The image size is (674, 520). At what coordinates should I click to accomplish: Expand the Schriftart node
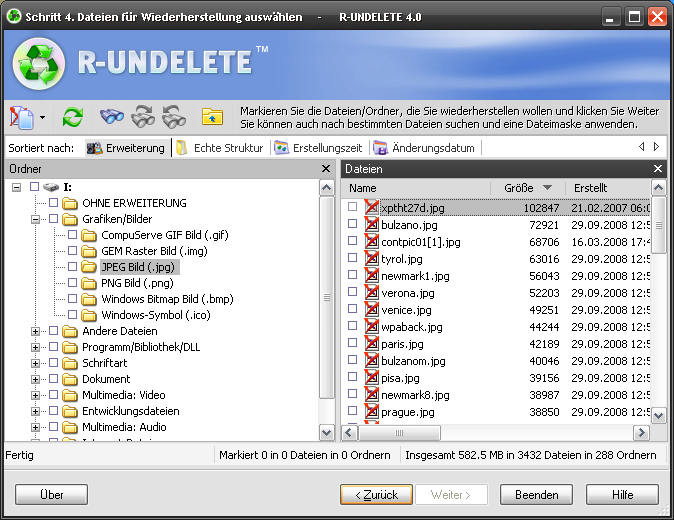(x=35, y=363)
